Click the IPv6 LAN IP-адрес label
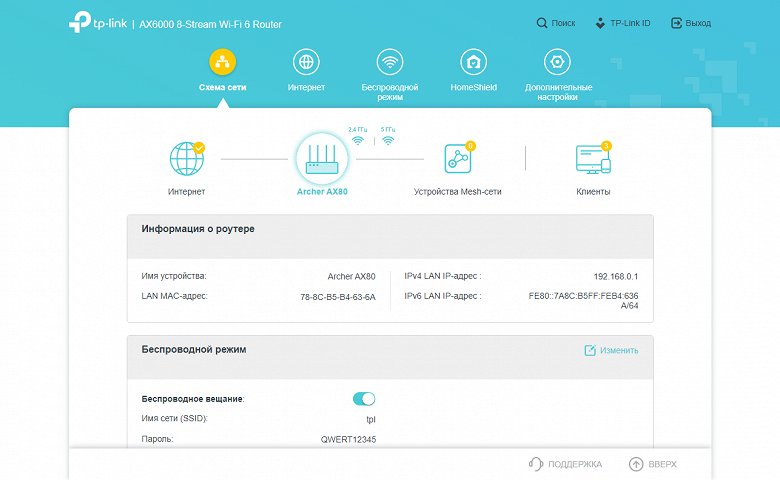The height and width of the screenshot is (480, 780). click(x=443, y=296)
